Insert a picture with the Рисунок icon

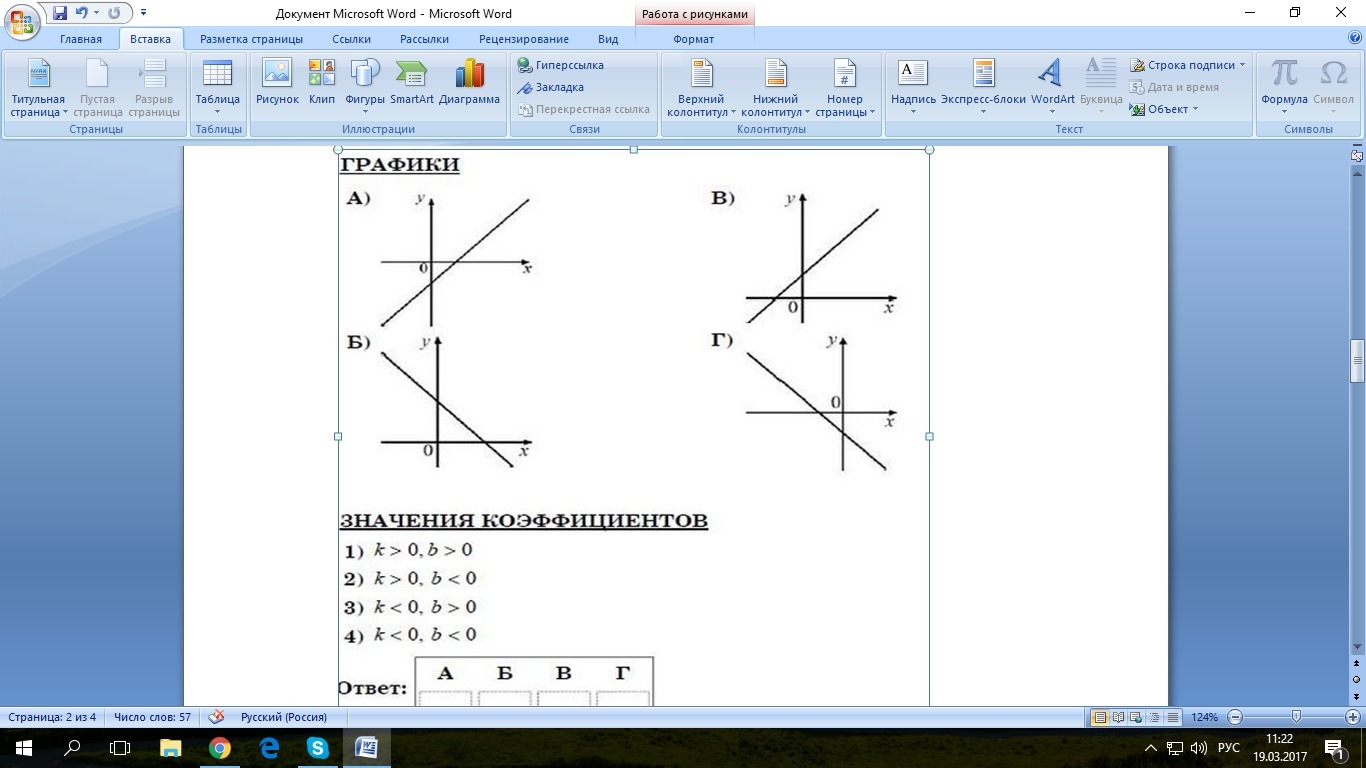pyautogui.click(x=277, y=82)
